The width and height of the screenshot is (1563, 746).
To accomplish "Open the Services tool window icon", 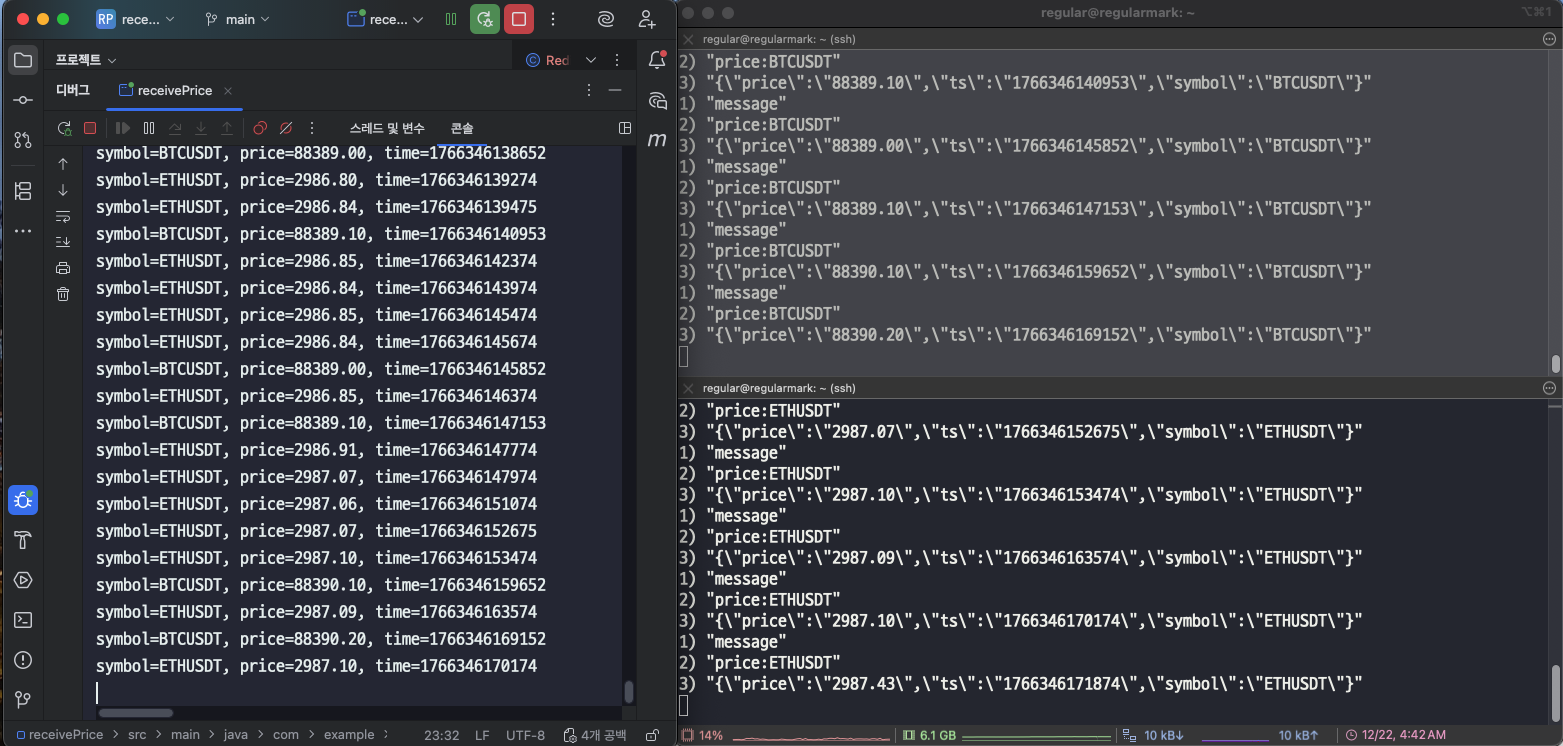I will coord(23,580).
